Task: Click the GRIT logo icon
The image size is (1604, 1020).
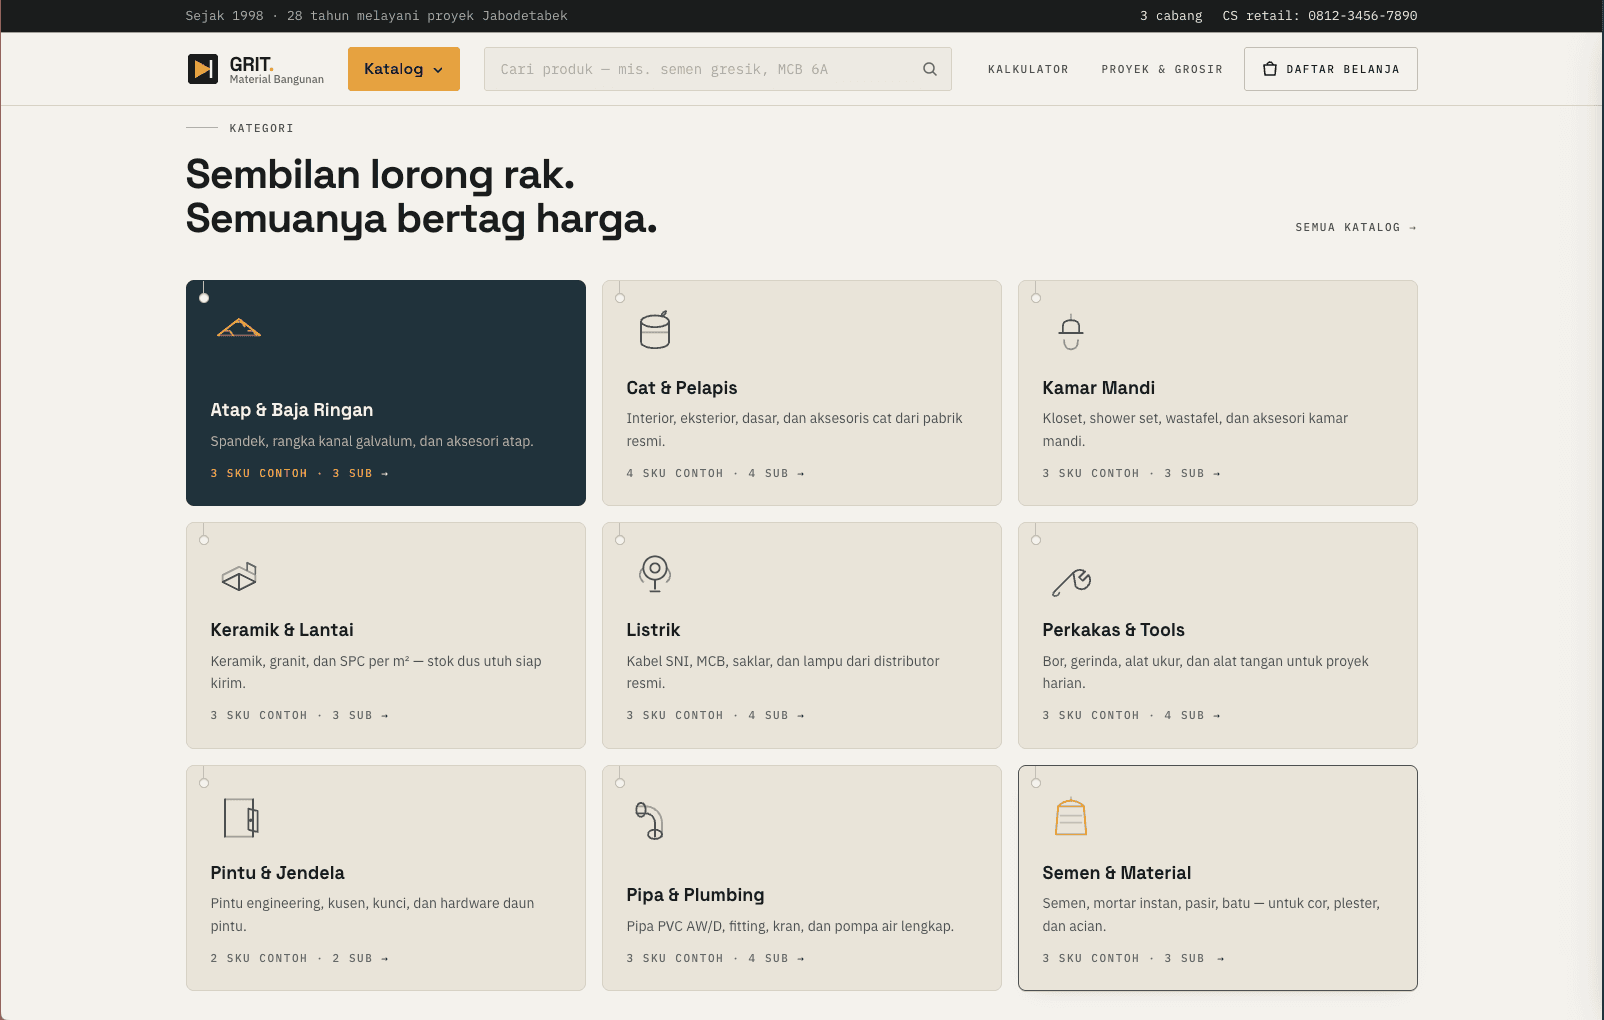Action: point(203,69)
